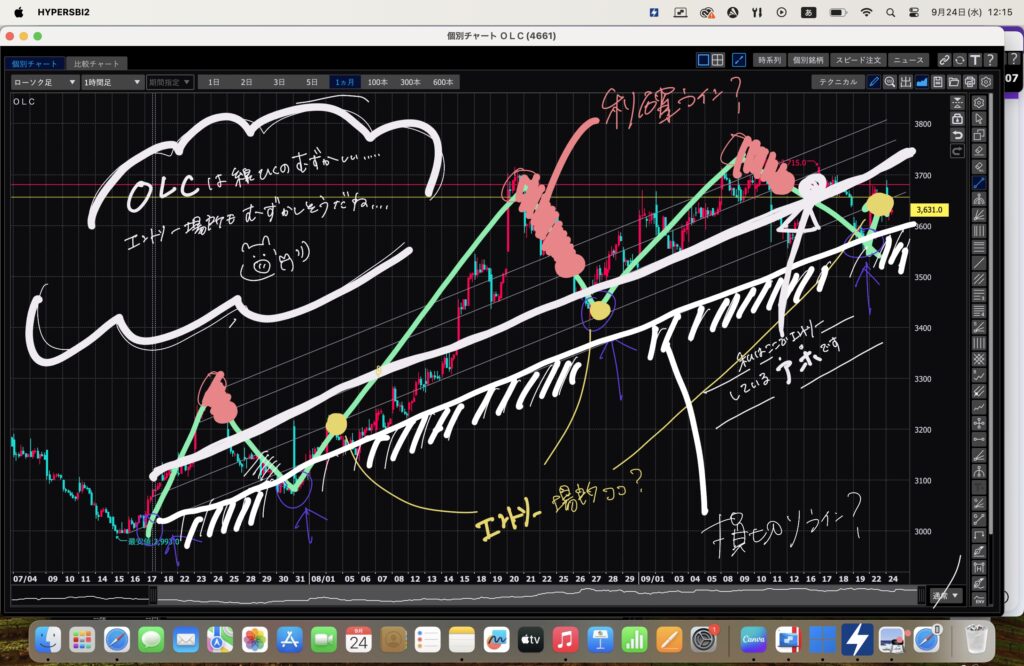Switch to four-panel grid layout
1024x666 pixels.
pyautogui.click(x=717, y=60)
